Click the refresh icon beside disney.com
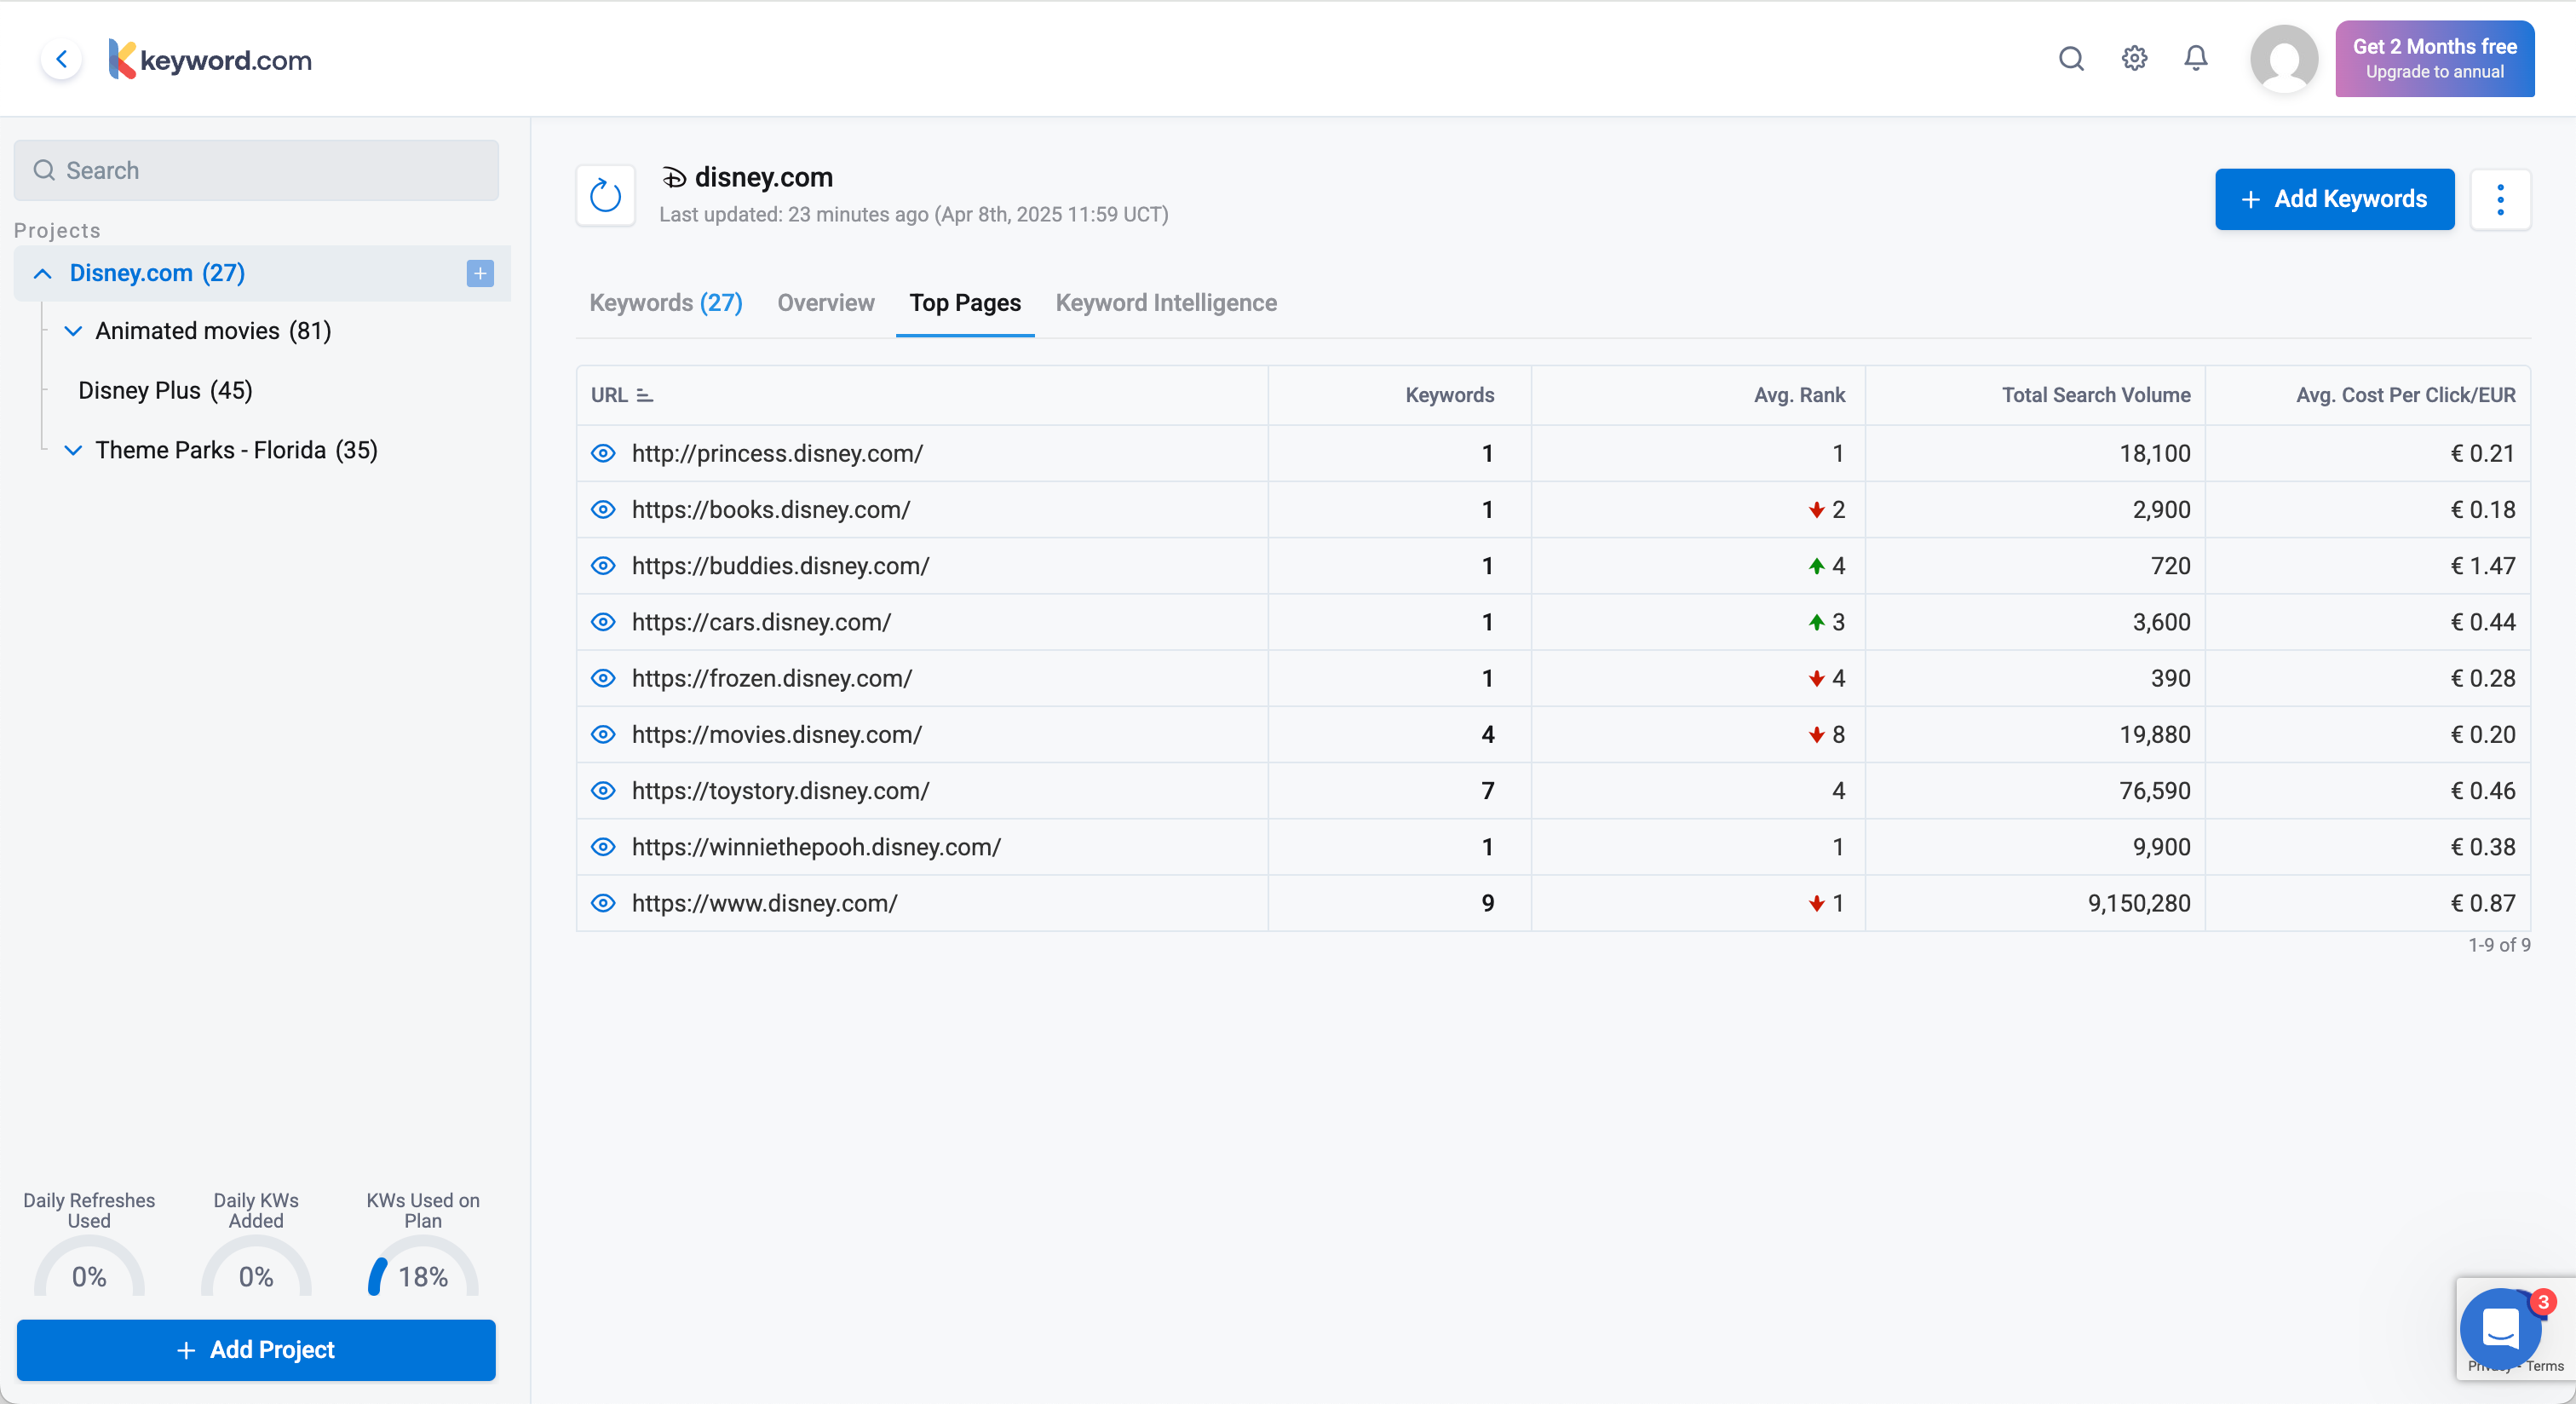Viewport: 2576px width, 1404px height. pos(605,196)
